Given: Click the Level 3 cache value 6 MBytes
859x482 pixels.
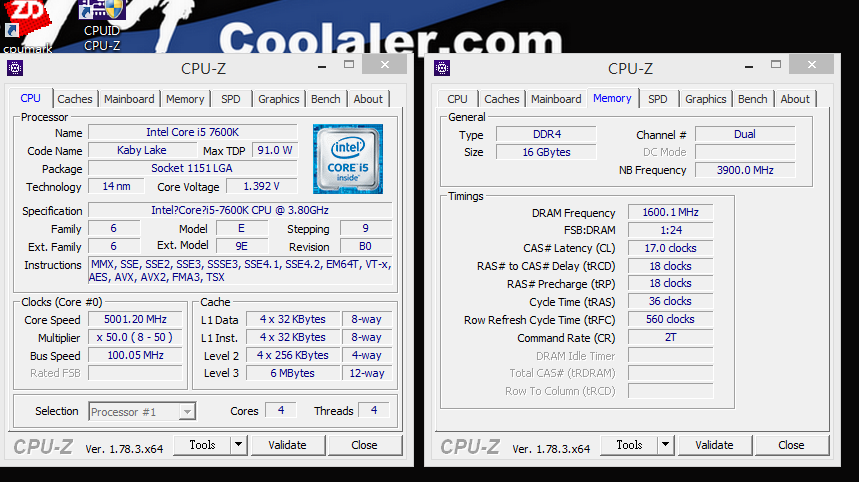Looking at the screenshot, I should (293, 373).
